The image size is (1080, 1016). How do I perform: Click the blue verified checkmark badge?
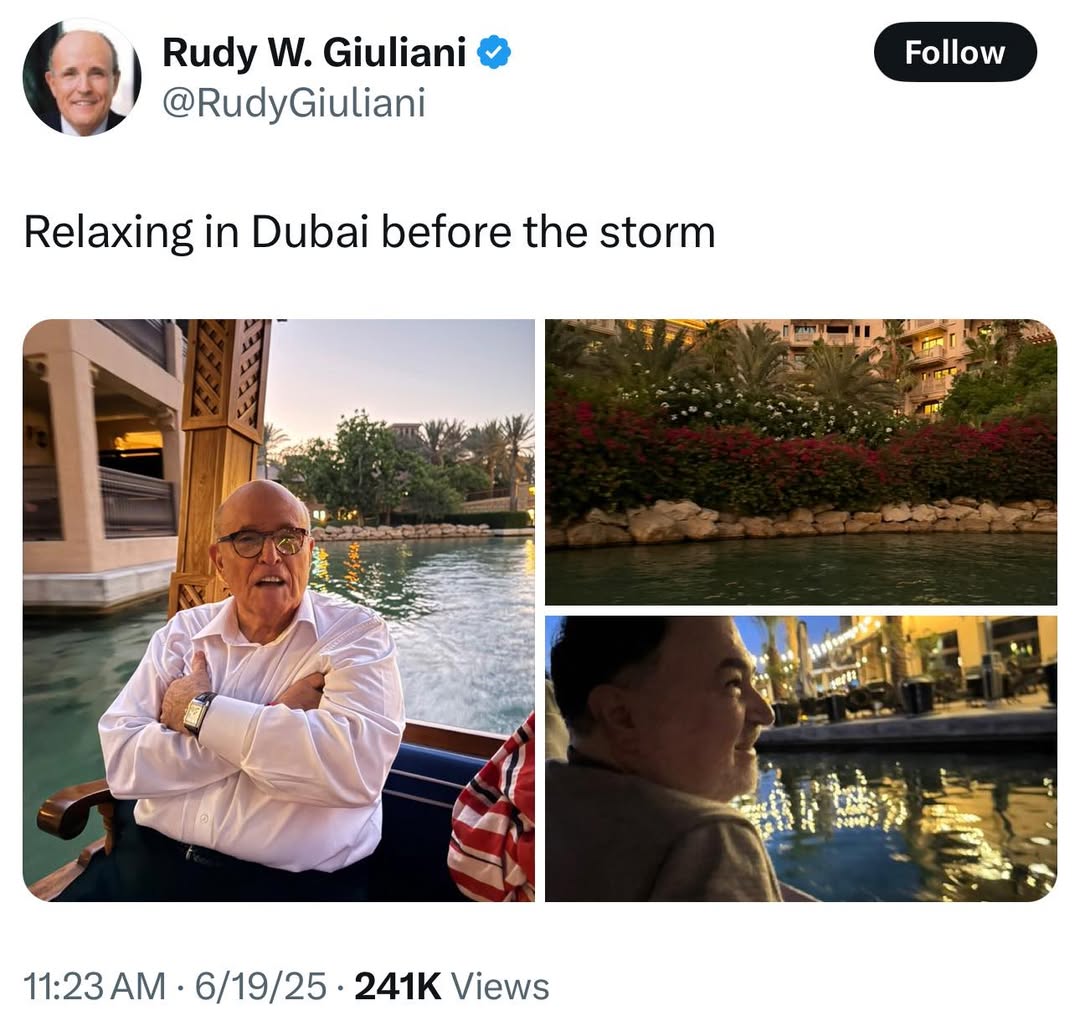click(x=493, y=53)
